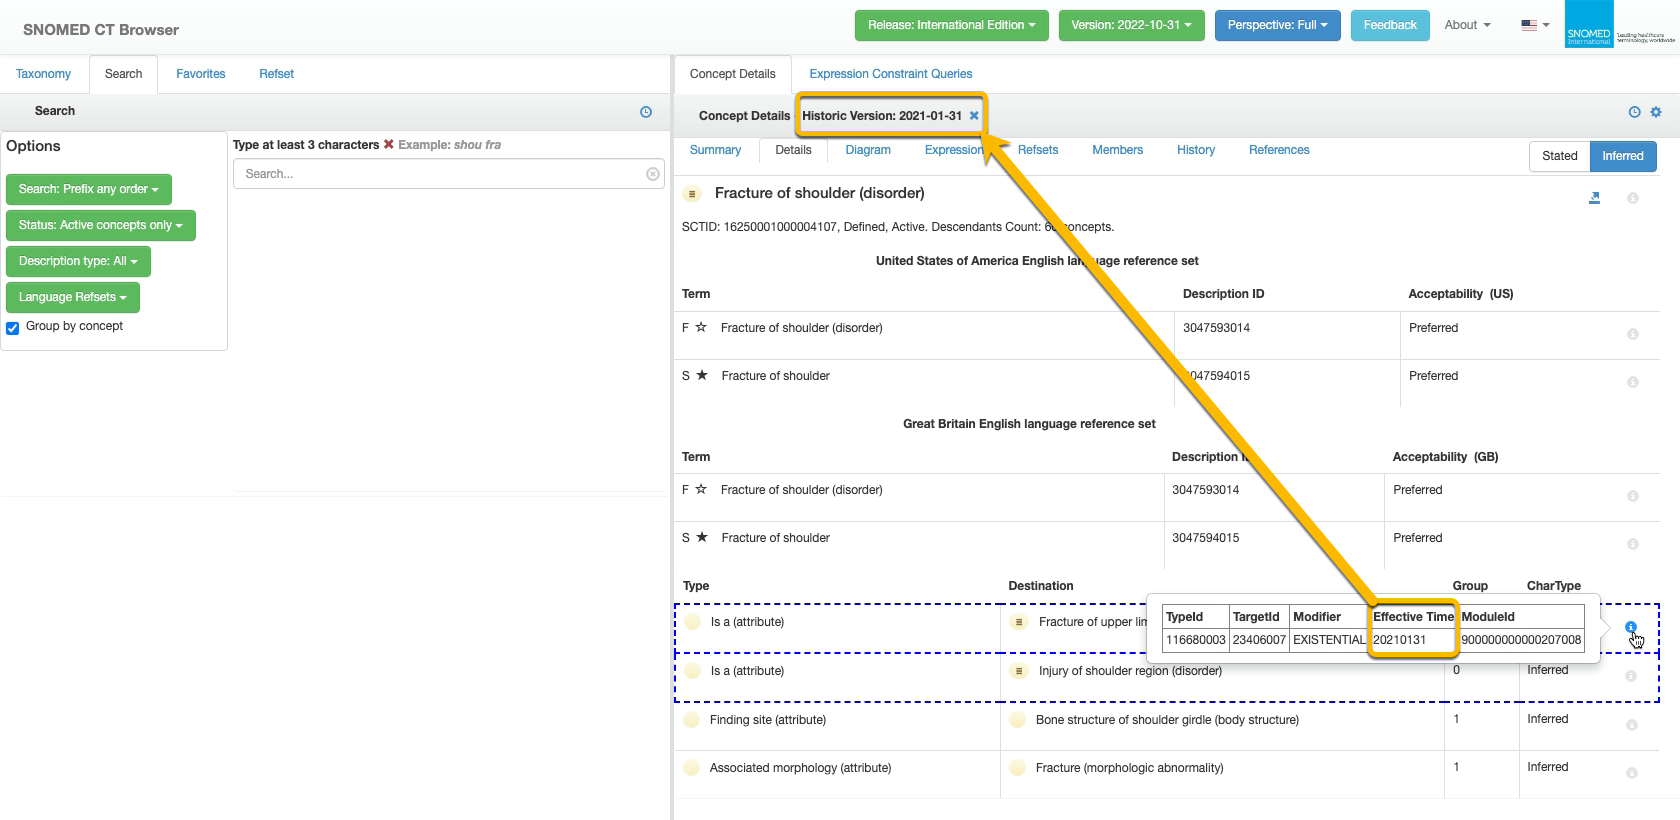This screenshot has height=820, width=1680.
Task: Open the concept details history clock icon
Action: (x=1635, y=112)
